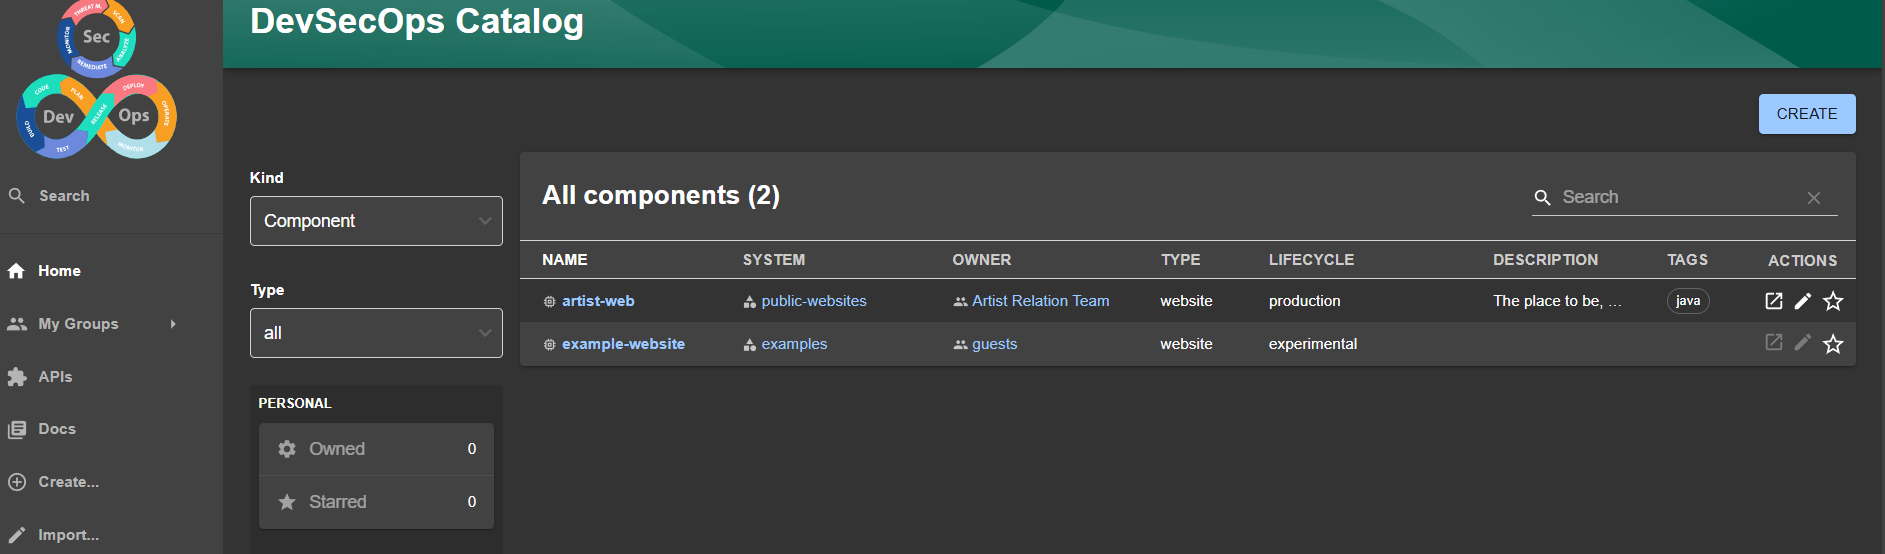Open view link icon for example-website

click(1773, 343)
